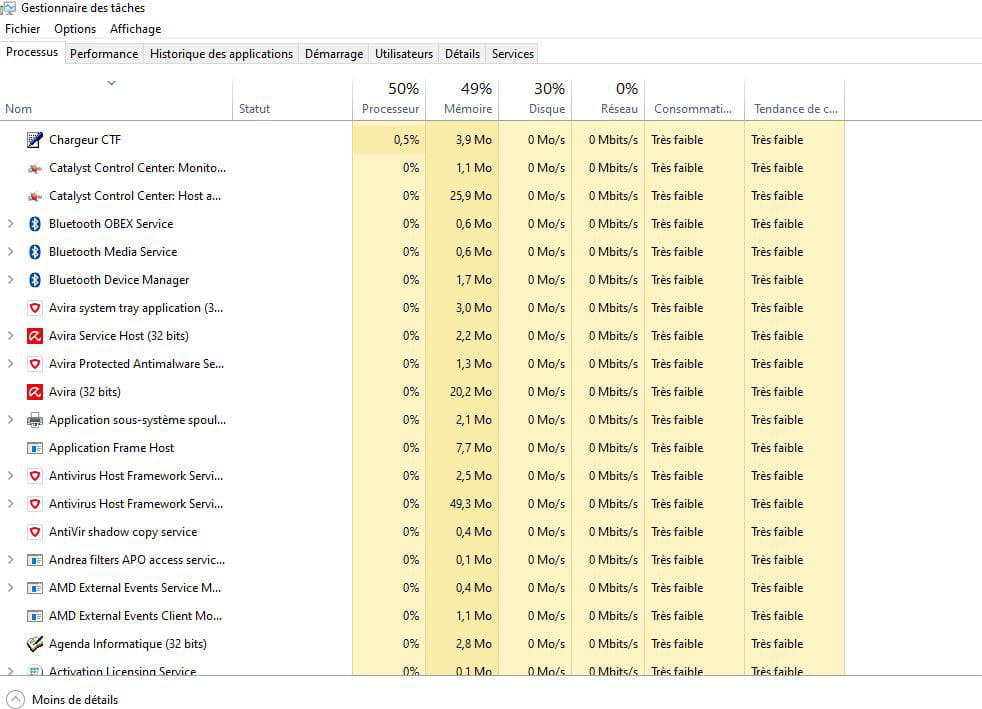Expand Avira Protected Antimalware Service group

[10, 364]
